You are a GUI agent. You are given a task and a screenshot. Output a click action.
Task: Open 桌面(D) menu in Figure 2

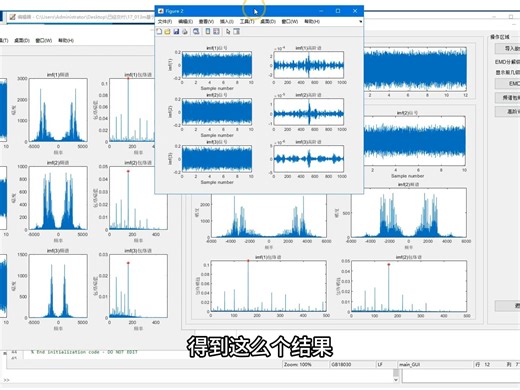coord(268,21)
